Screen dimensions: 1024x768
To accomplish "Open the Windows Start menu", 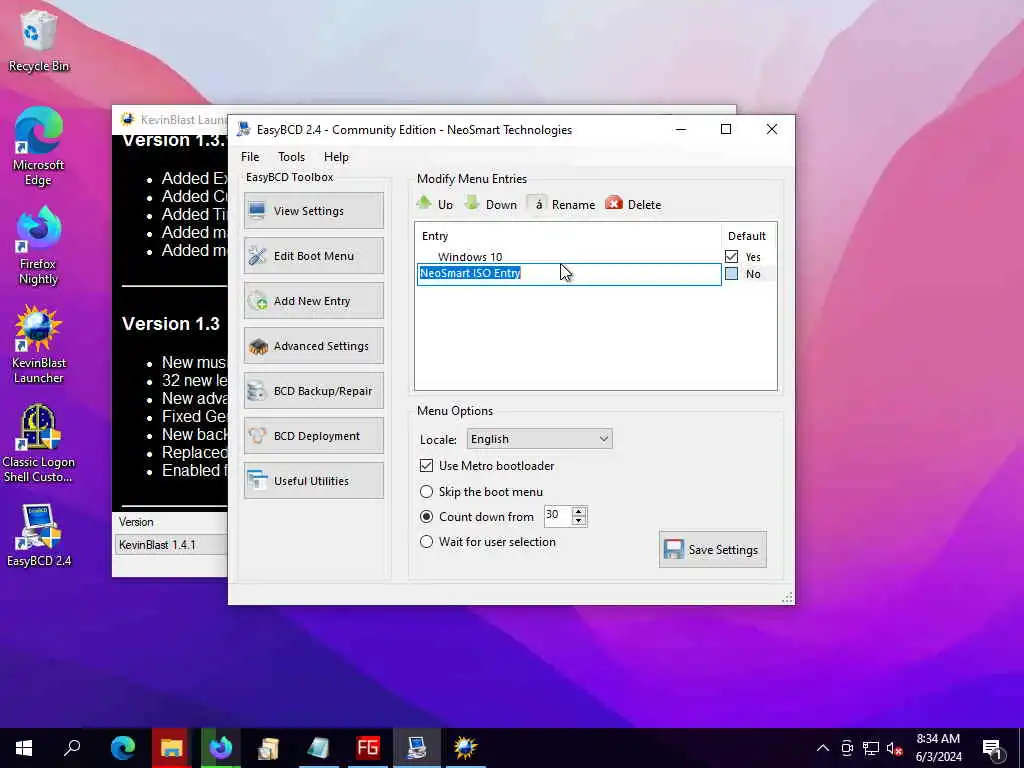I will click(x=24, y=748).
